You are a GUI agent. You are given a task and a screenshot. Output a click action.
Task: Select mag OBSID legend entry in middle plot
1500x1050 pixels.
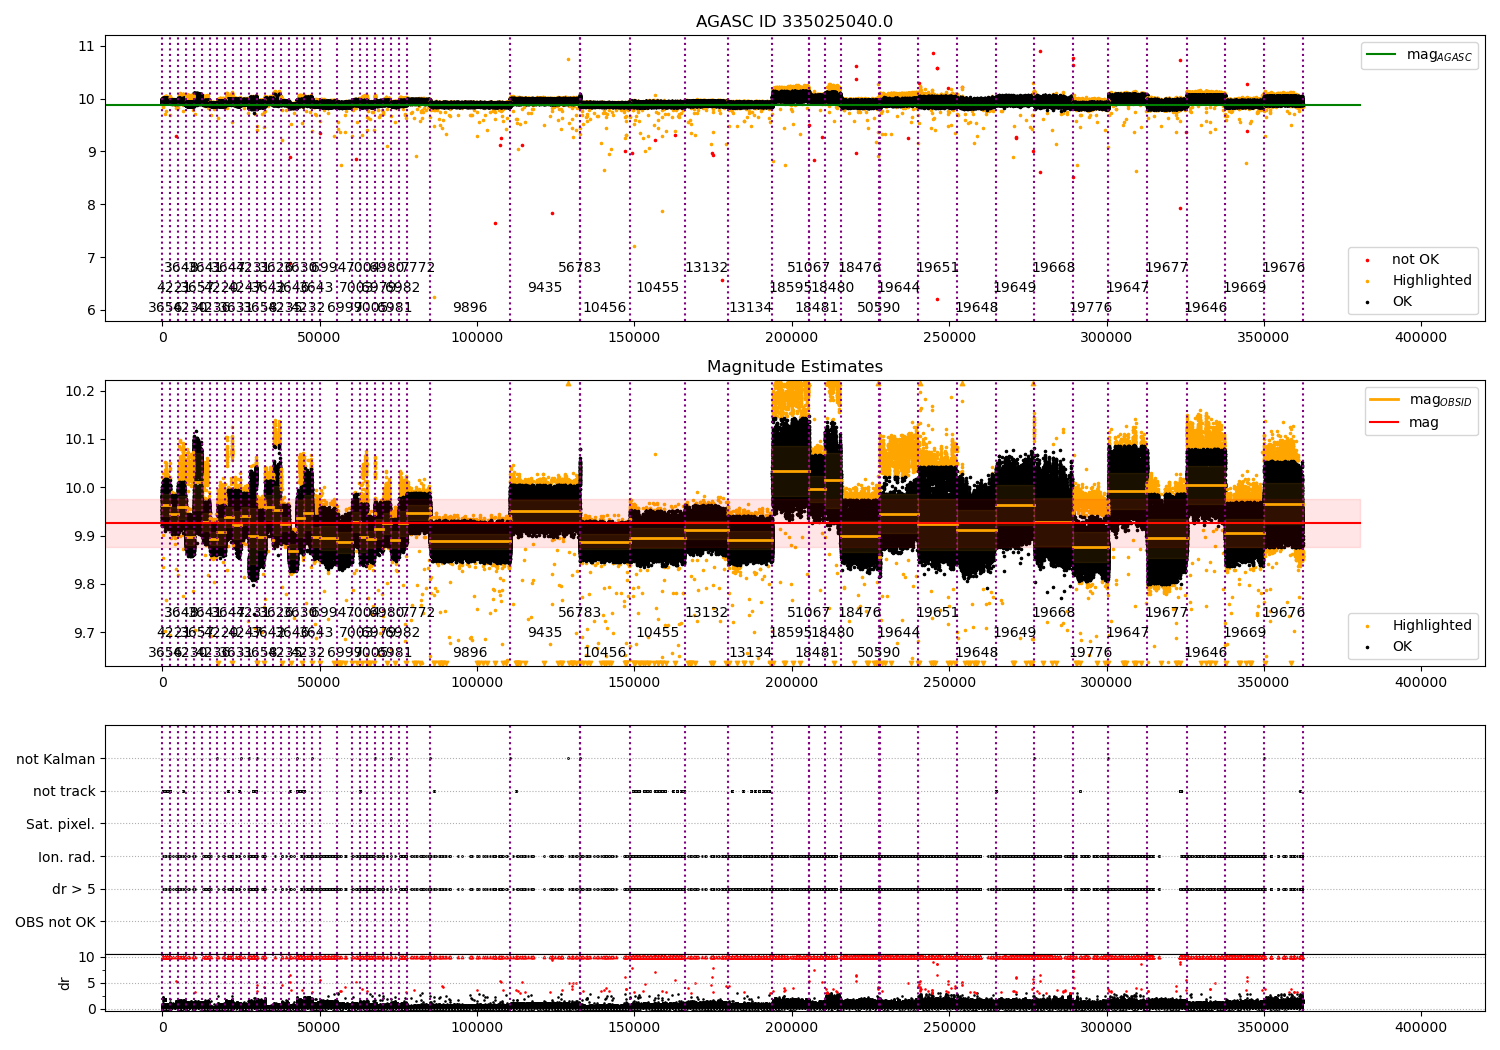point(1421,400)
